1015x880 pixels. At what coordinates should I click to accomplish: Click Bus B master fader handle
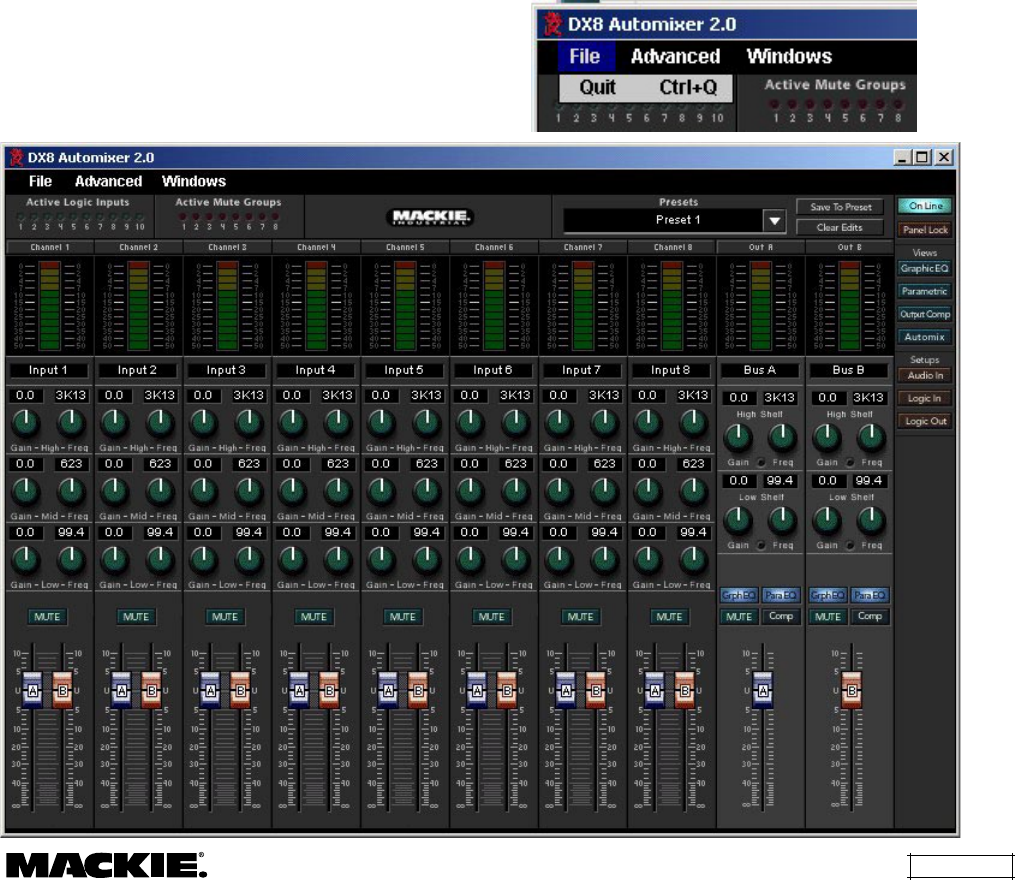pyautogui.click(x=851, y=690)
